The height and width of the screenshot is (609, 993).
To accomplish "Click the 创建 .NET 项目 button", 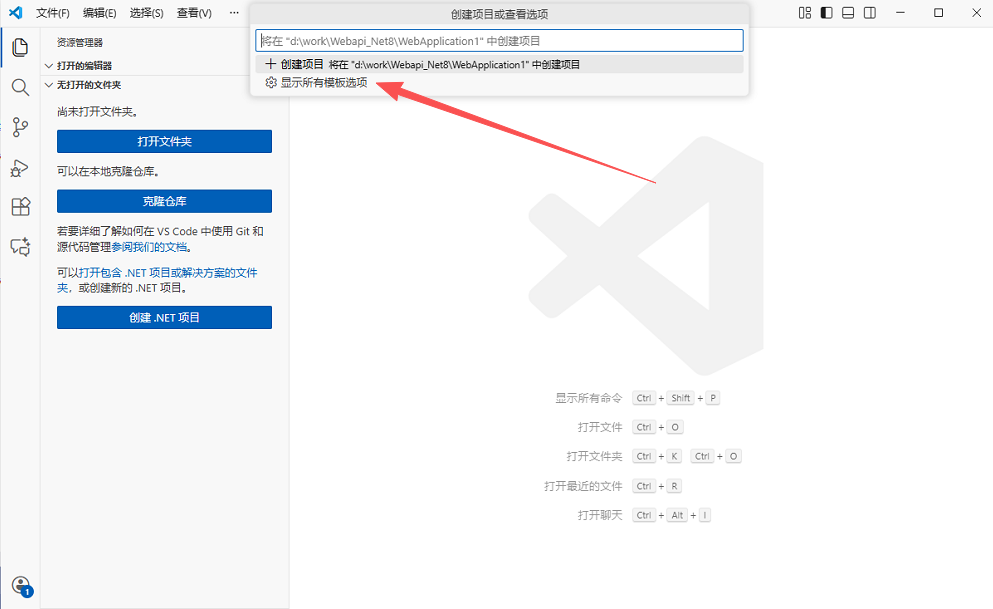I will coord(165,318).
